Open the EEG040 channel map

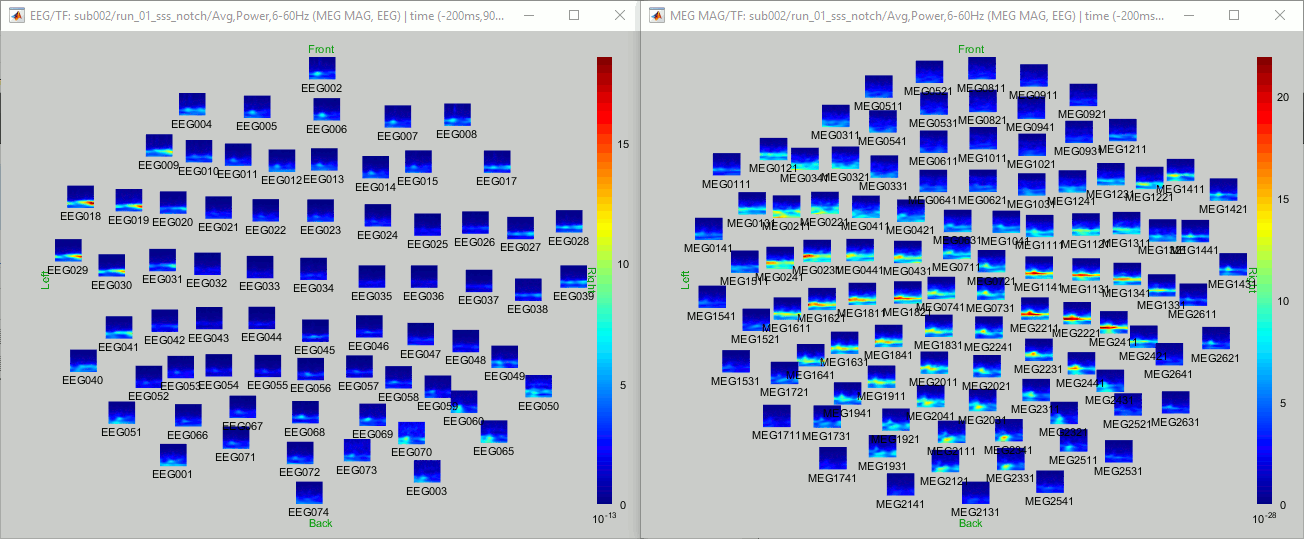[x=83, y=360]
